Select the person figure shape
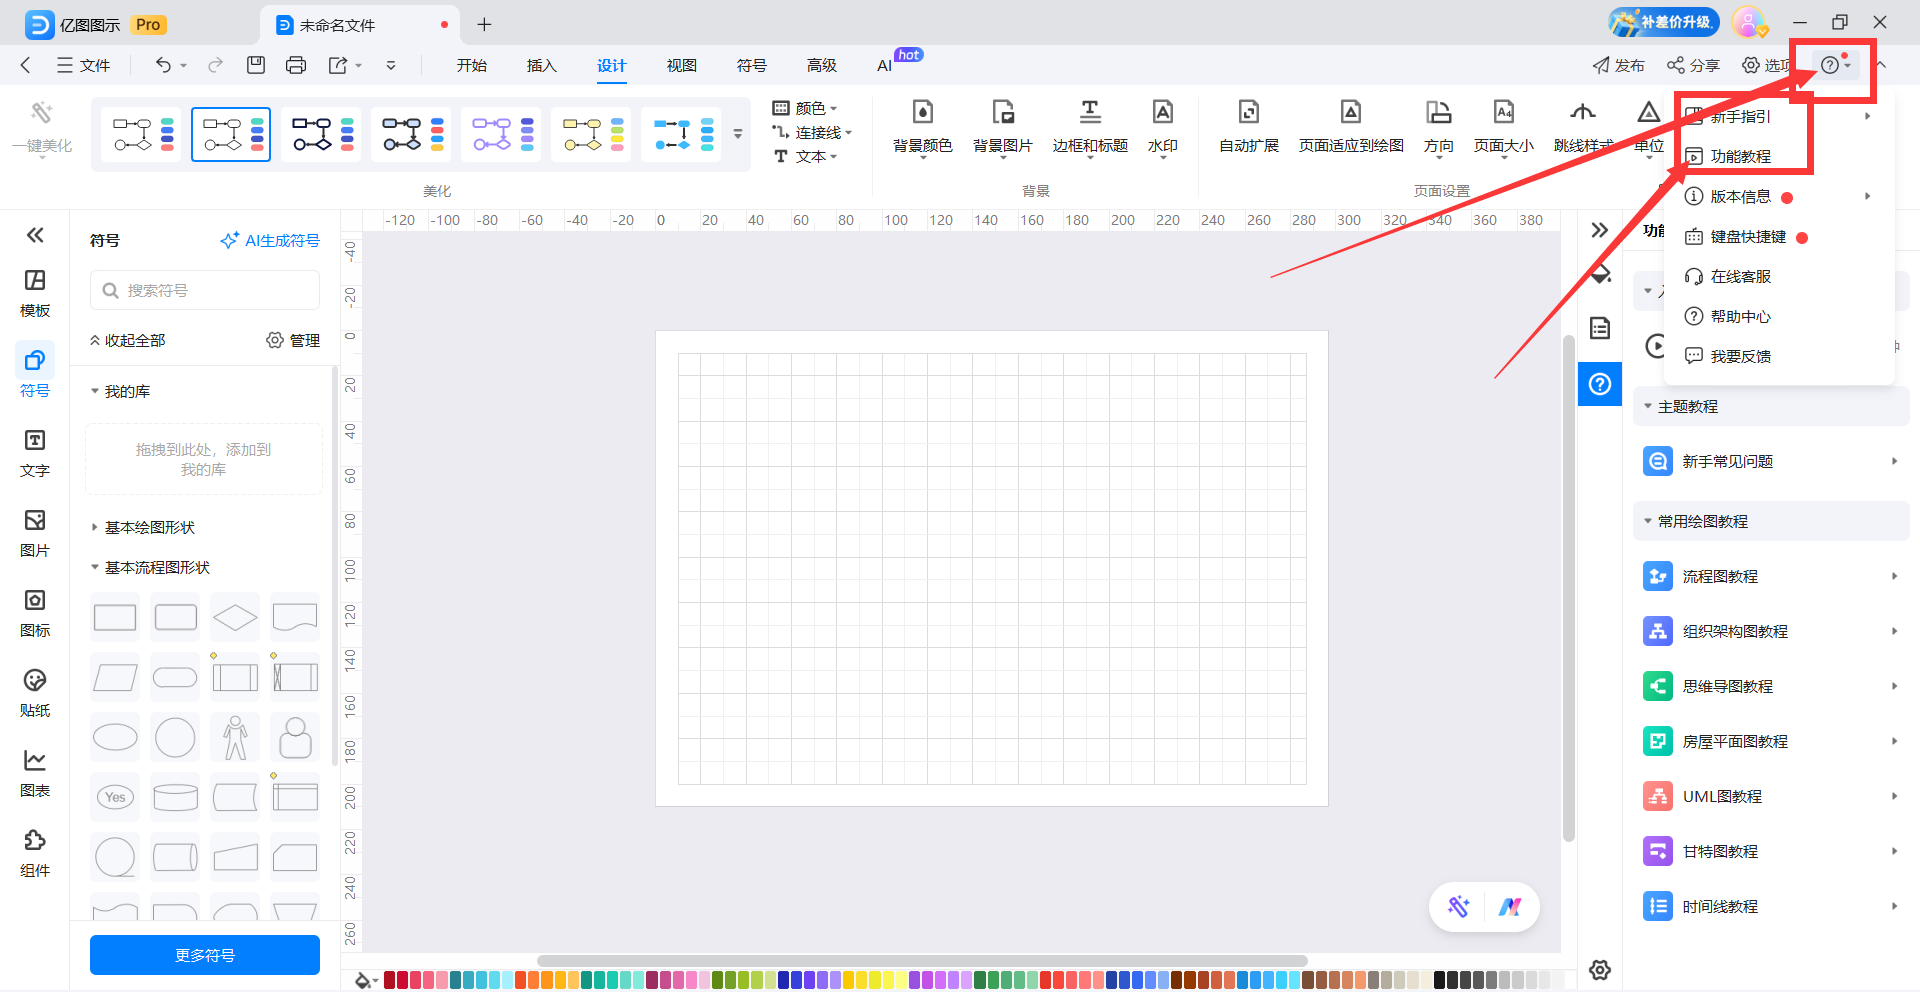The width and height of the screenshot is (1920, 992). click(235, 737)
